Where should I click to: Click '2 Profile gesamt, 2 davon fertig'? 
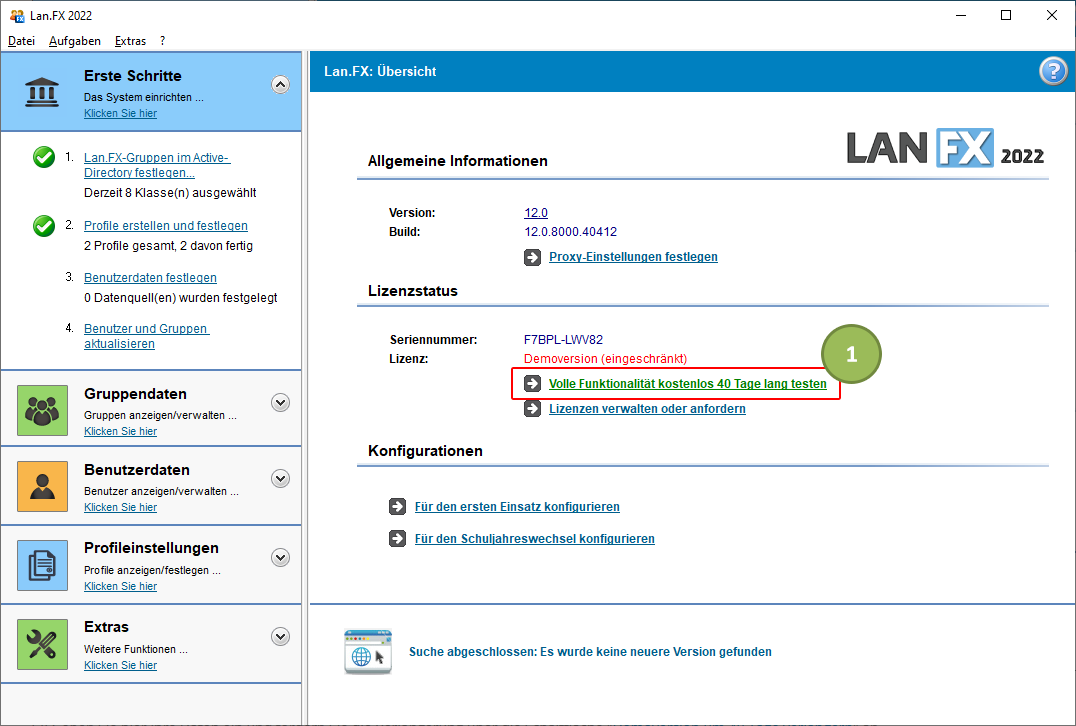[168, 246]
